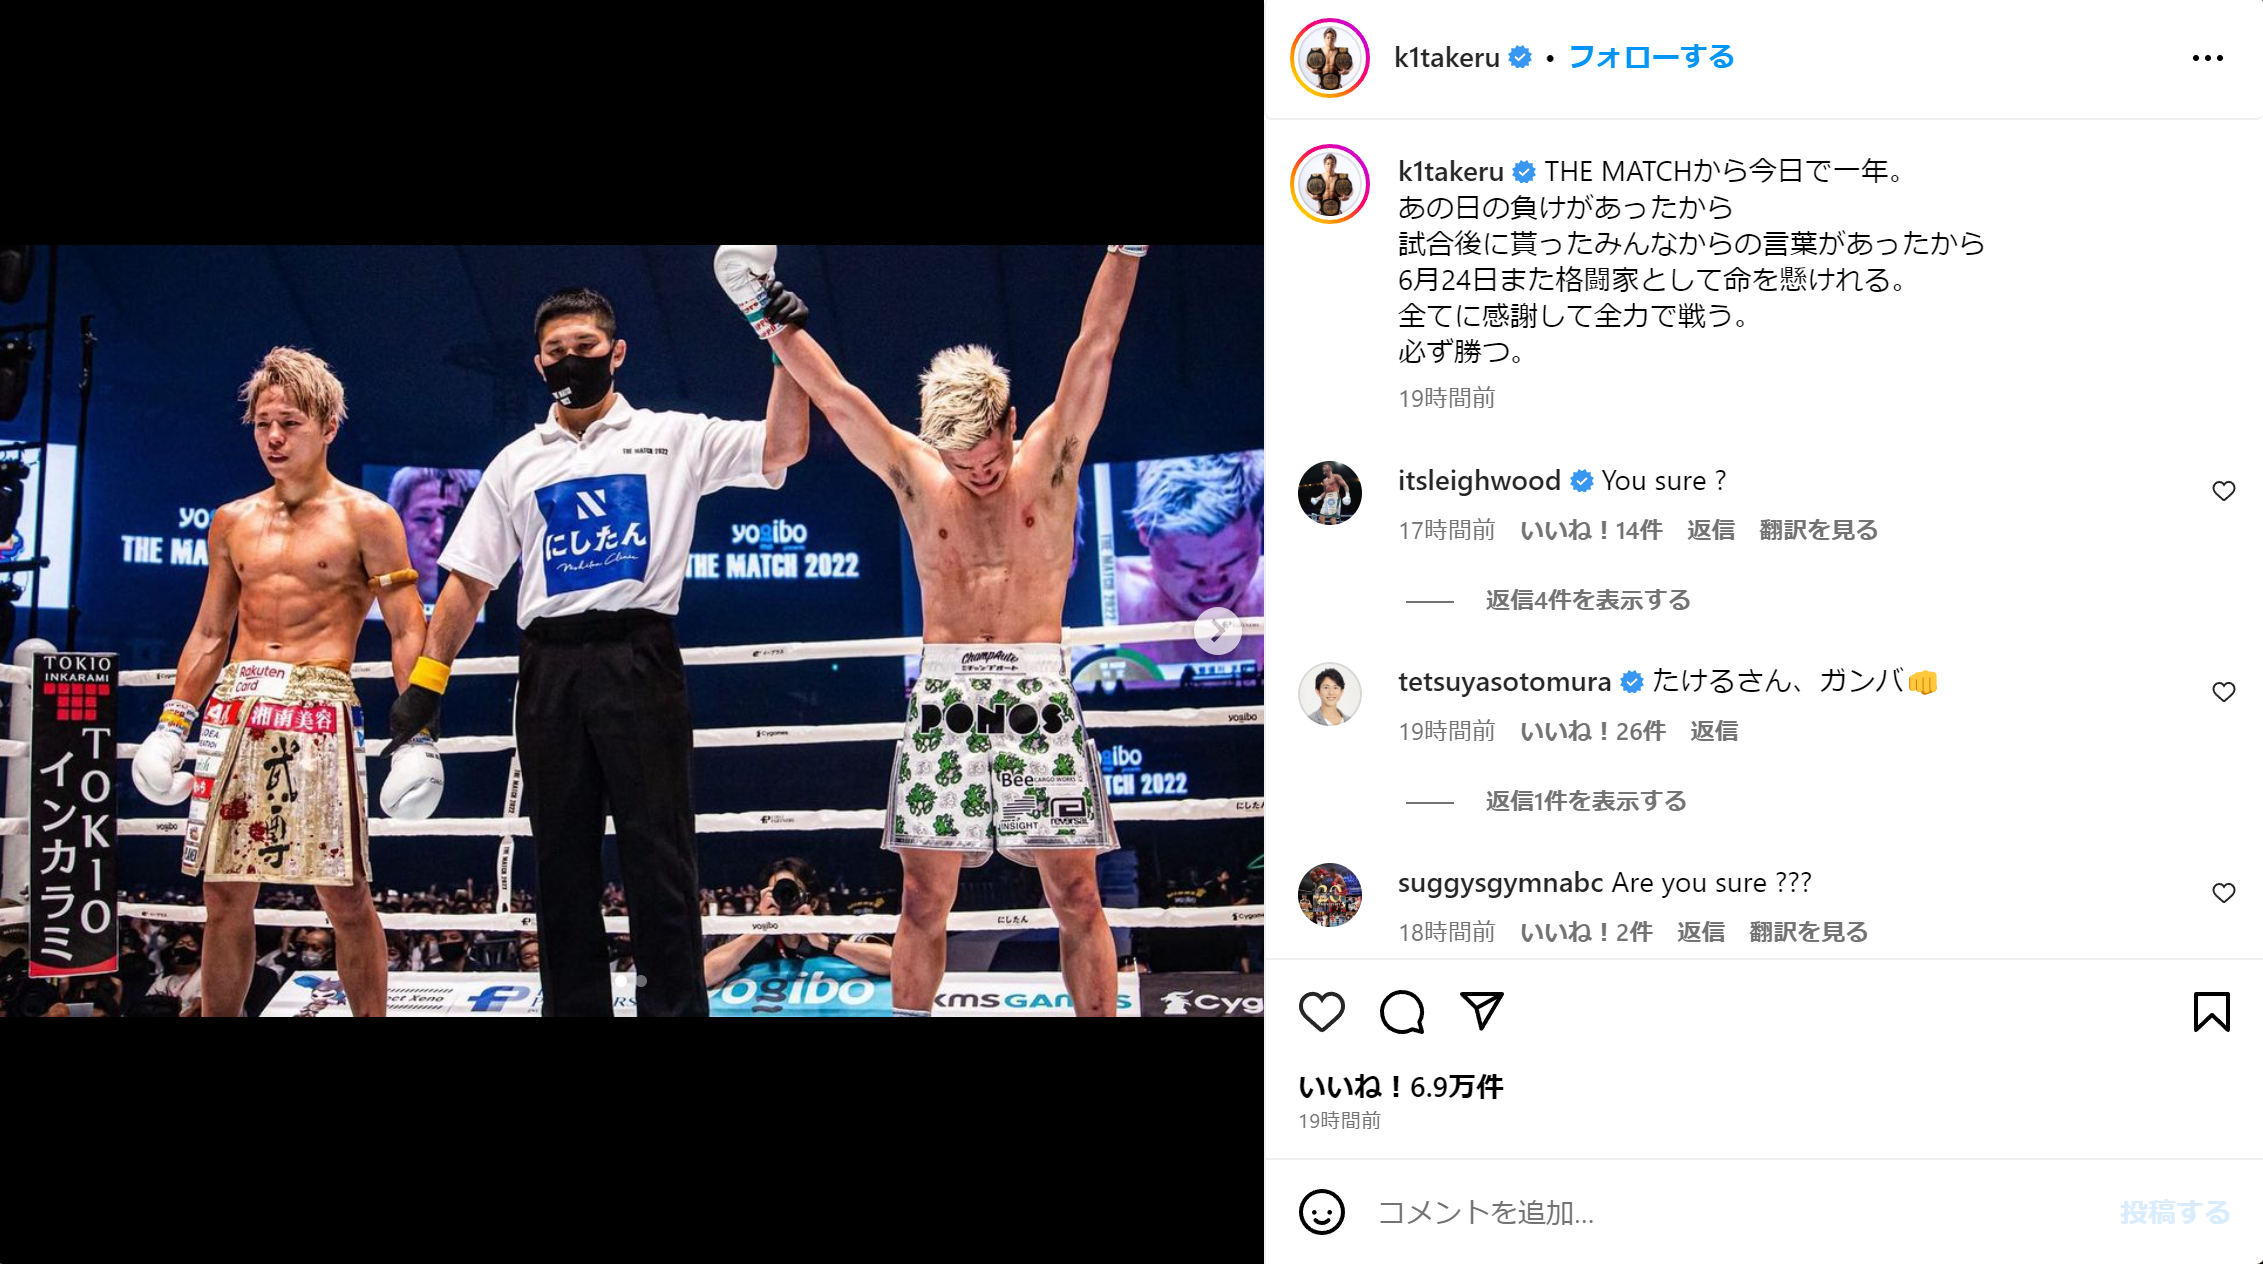This screenshot has width=2263, height=1264.
Task: Open the three-dot more options menu
Action: coord(2207,58)
